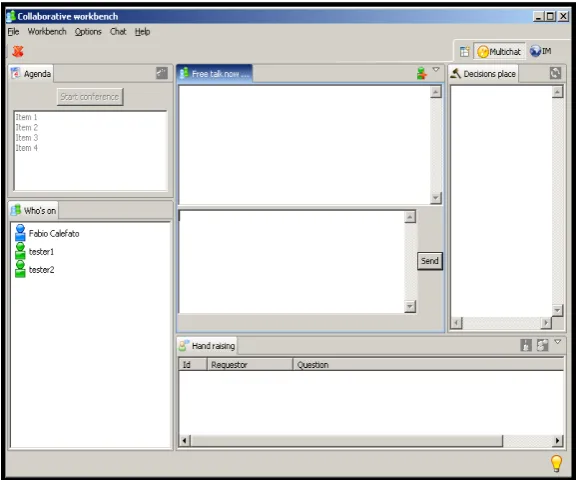Switch to the Multichat perspective

[499, 52]
